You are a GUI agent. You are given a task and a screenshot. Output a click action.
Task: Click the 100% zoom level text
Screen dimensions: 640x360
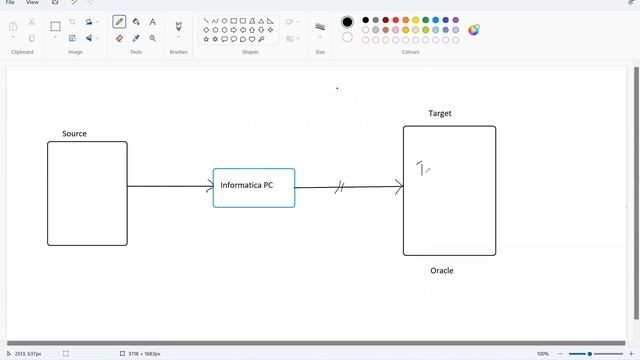point(542,353)
